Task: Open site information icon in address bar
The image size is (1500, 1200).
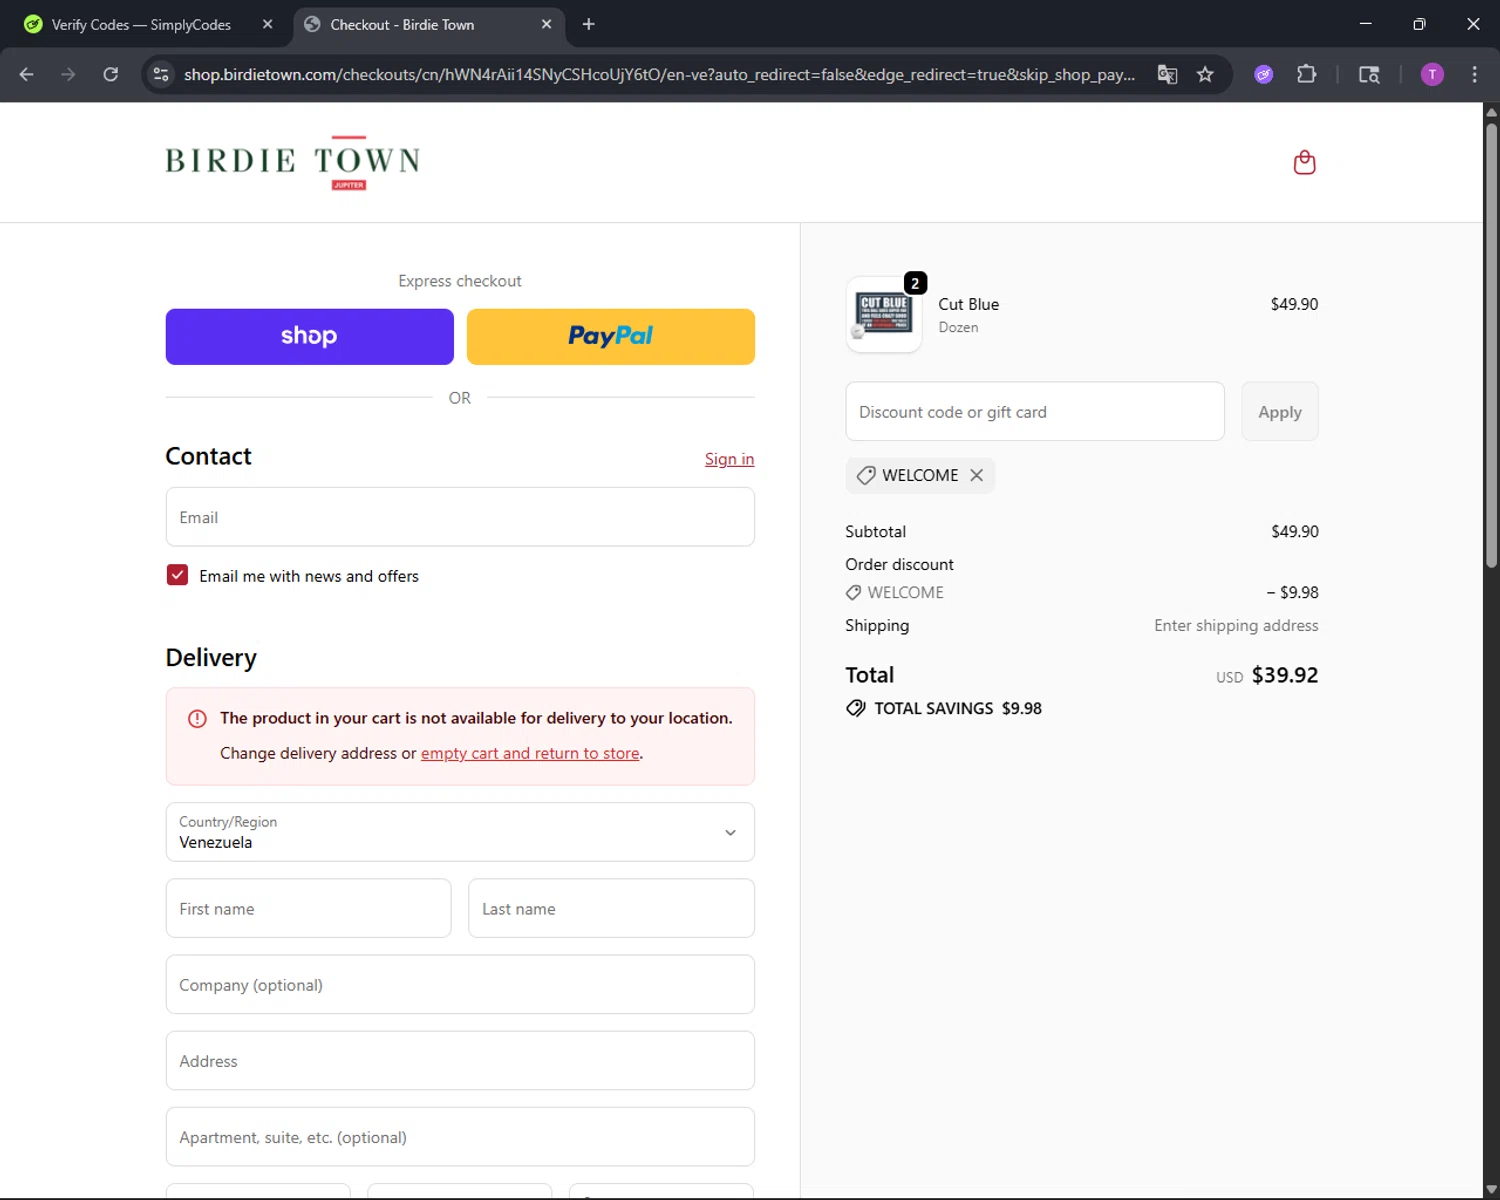Action: pyautogui.click(x=161, y=74)
